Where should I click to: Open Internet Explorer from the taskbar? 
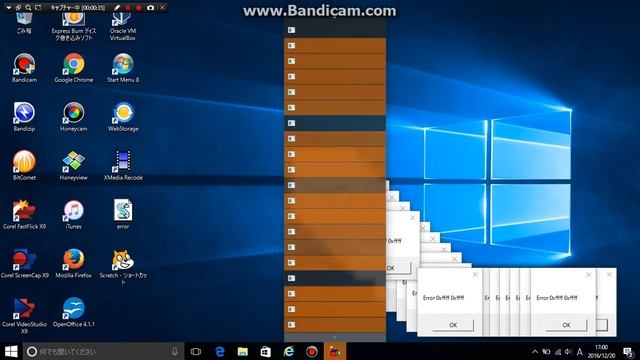click(289, 351)
